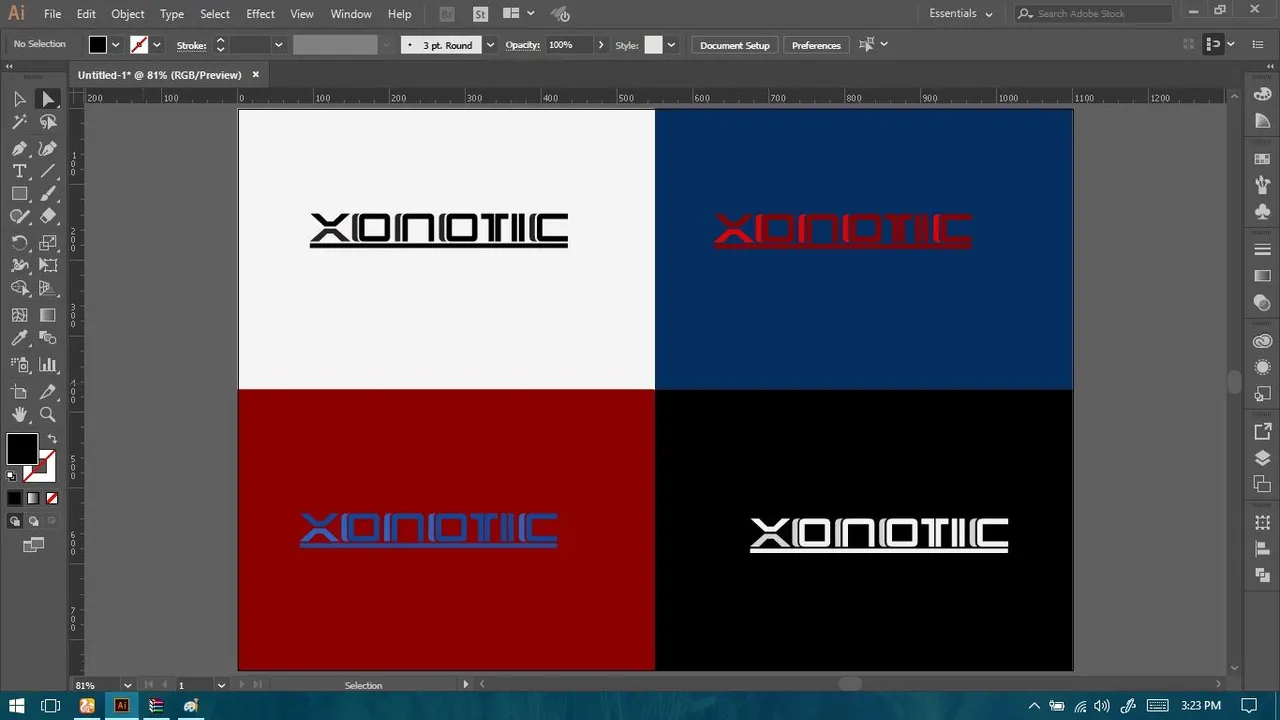
Task: Select the Artboard tool
Action: click(x=19, y=392)
